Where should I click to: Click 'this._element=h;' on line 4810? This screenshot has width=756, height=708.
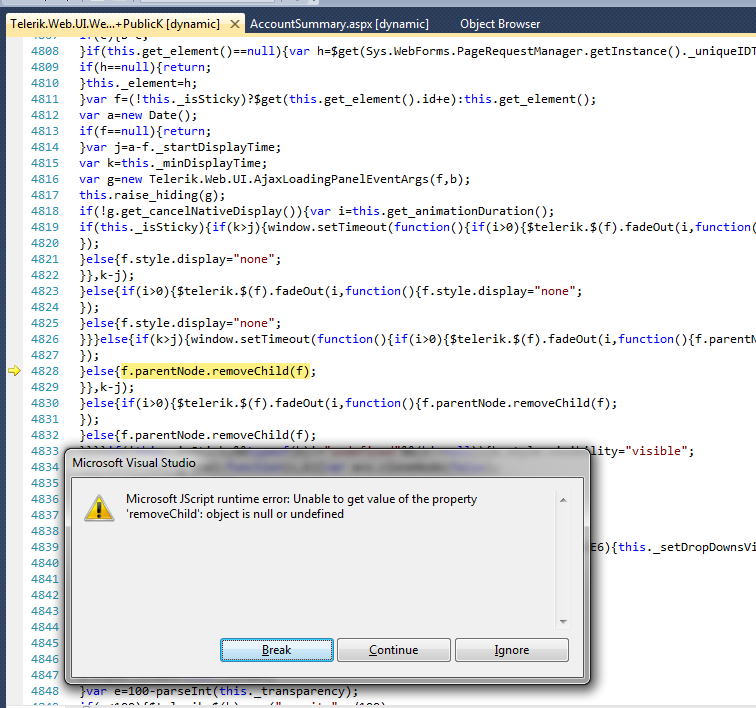click(141, 83)
